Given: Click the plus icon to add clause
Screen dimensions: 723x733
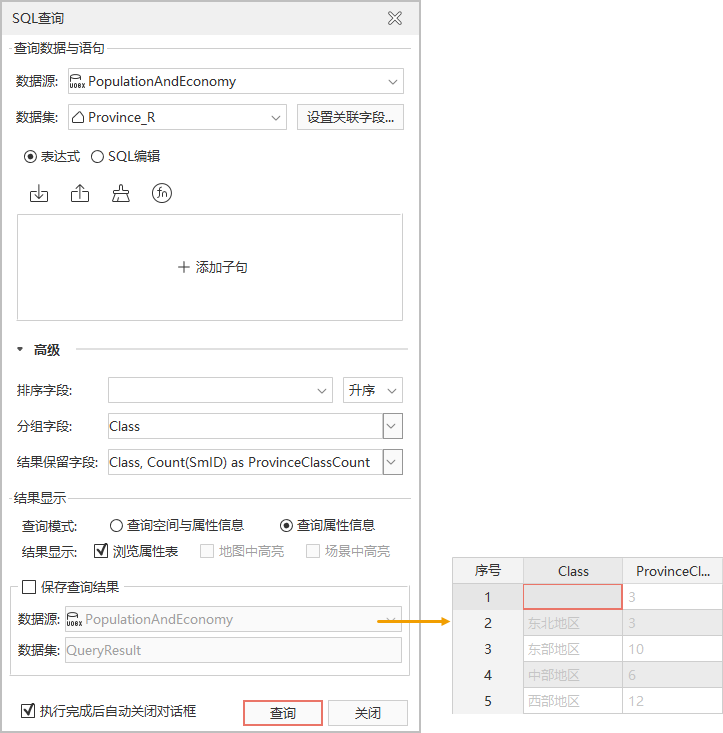Looking at the screenshot, I should [183, 268].
